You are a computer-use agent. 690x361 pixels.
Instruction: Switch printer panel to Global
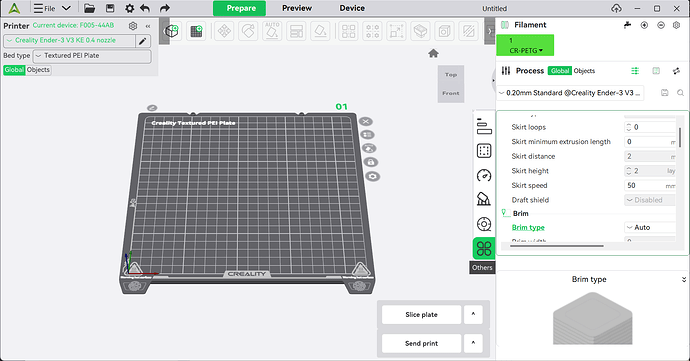click(14, 70)
